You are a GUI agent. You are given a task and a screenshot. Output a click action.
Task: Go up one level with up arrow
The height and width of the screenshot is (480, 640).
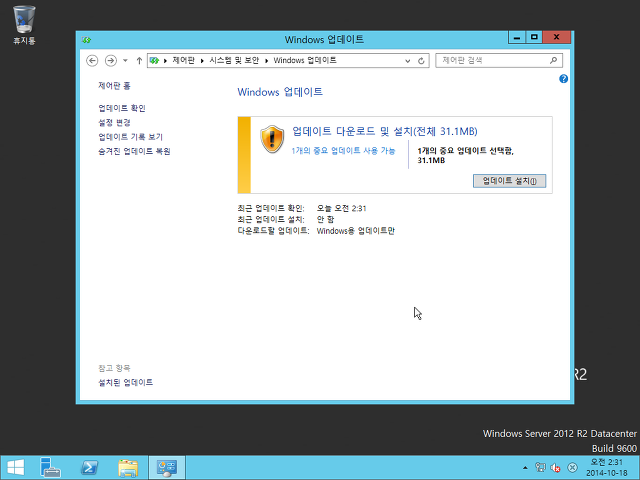139,60
